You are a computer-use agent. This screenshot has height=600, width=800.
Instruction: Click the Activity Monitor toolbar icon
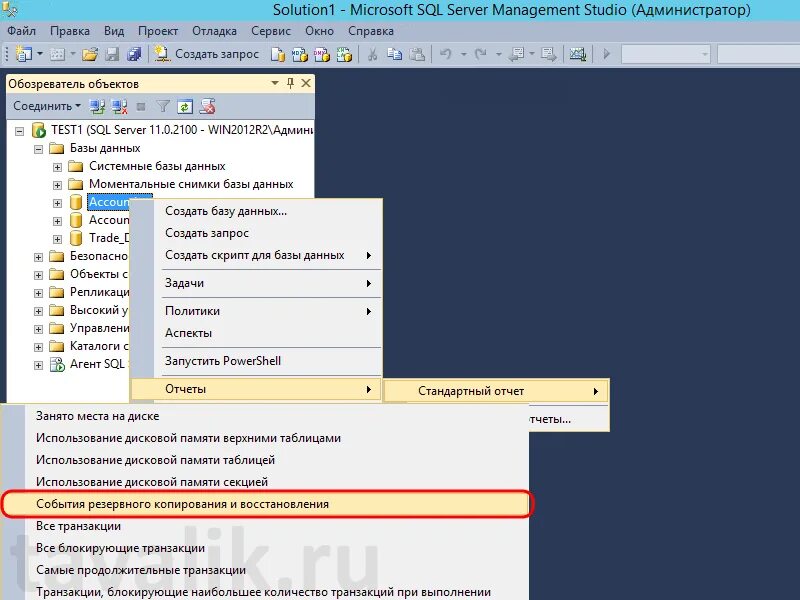578,54
